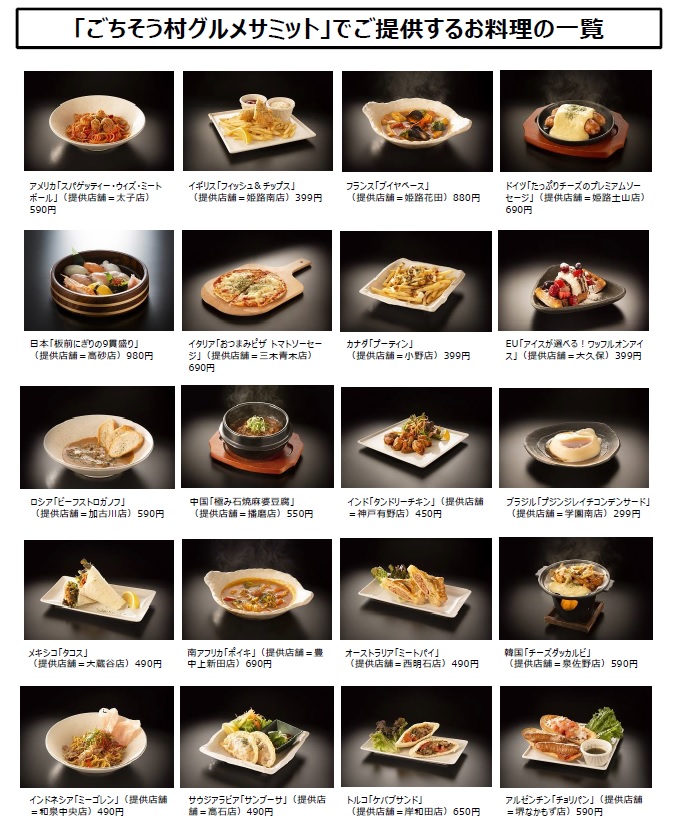The height and width of the screenshot is (822, 674).
Task: Click the Australian meat pie photo
Action: coord(416,590)
